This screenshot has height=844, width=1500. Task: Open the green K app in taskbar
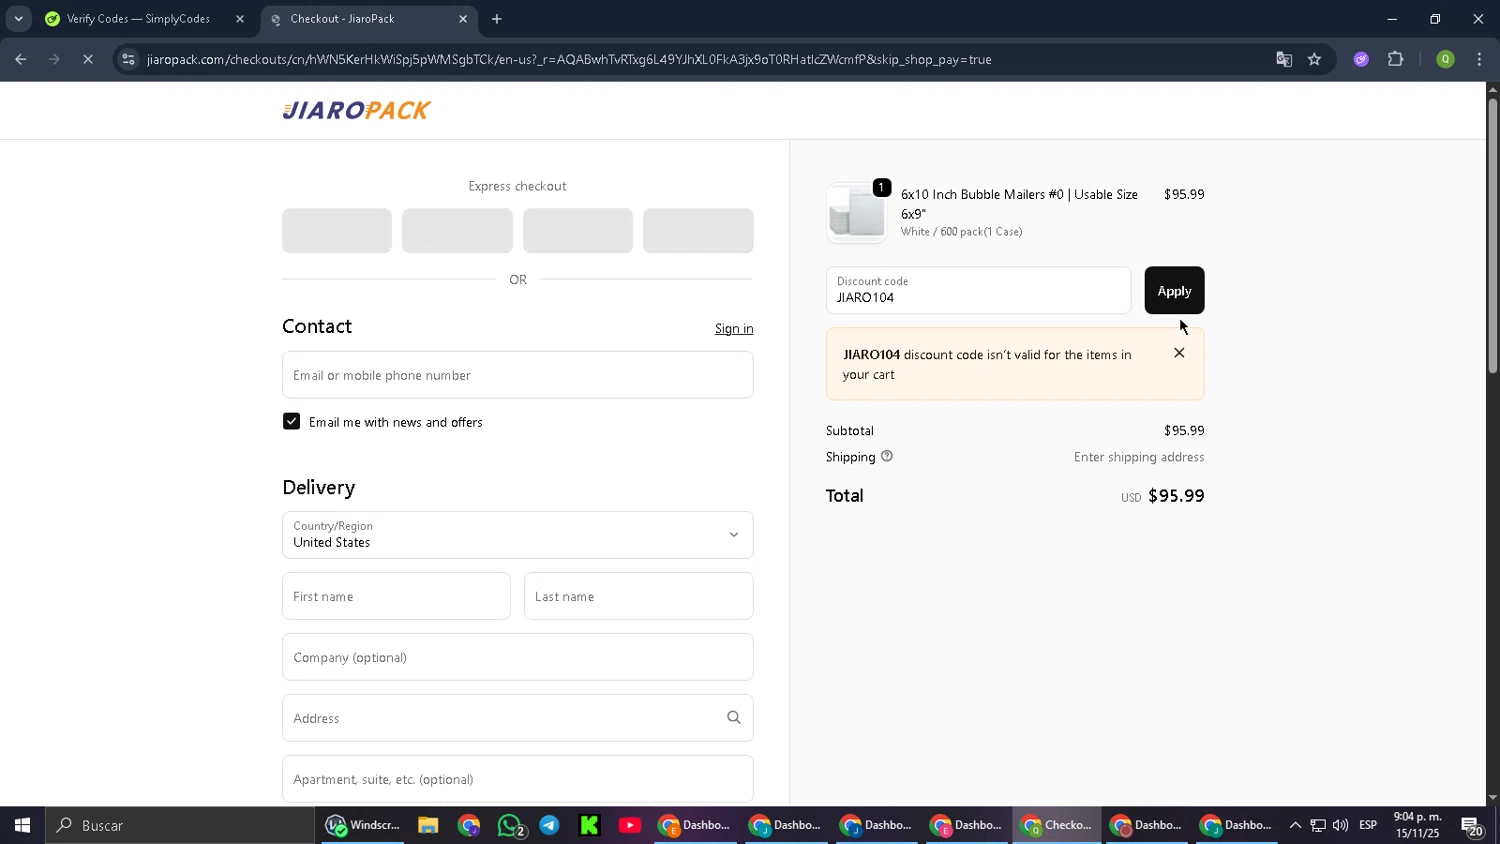(589, 825)
